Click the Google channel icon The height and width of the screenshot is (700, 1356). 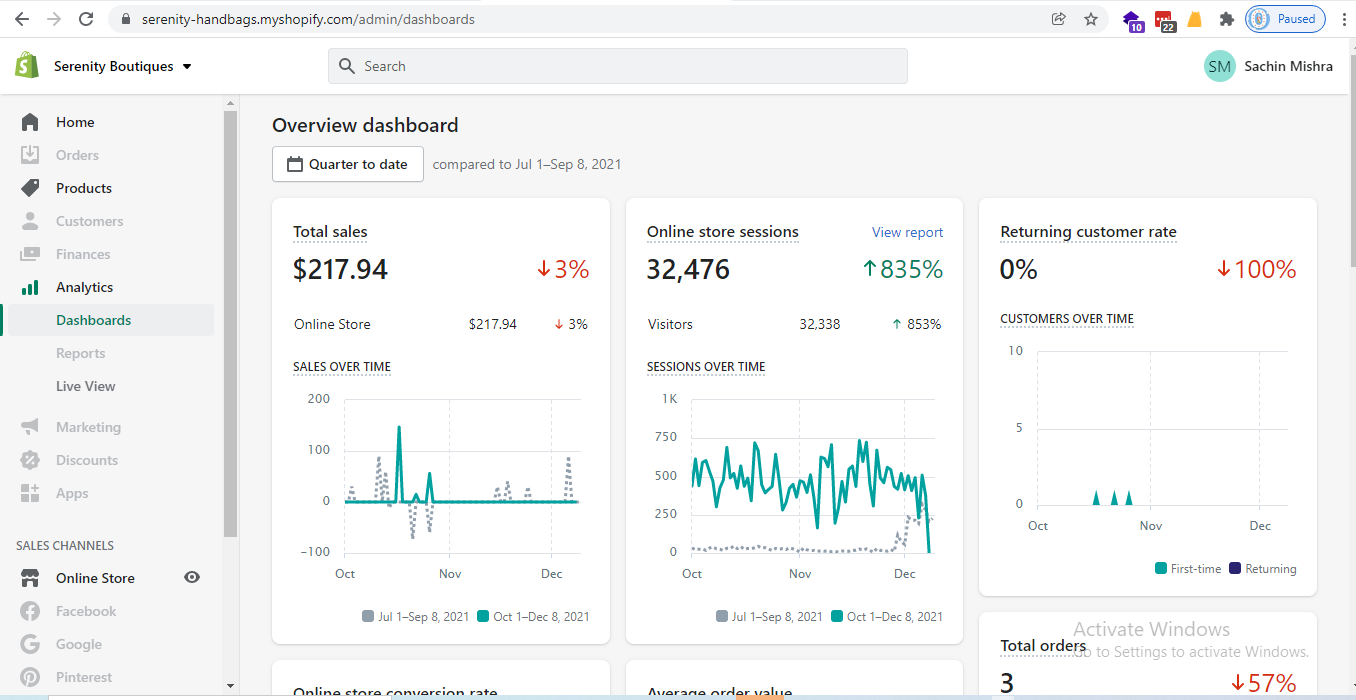30,644
